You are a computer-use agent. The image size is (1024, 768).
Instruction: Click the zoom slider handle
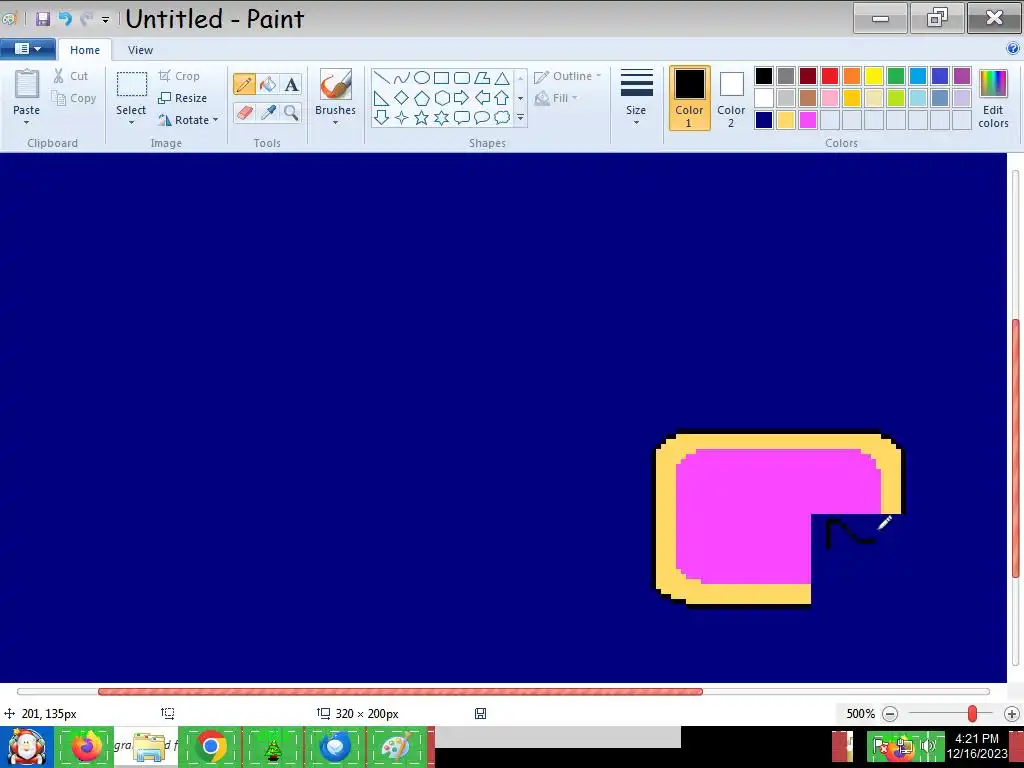[972, 714]
